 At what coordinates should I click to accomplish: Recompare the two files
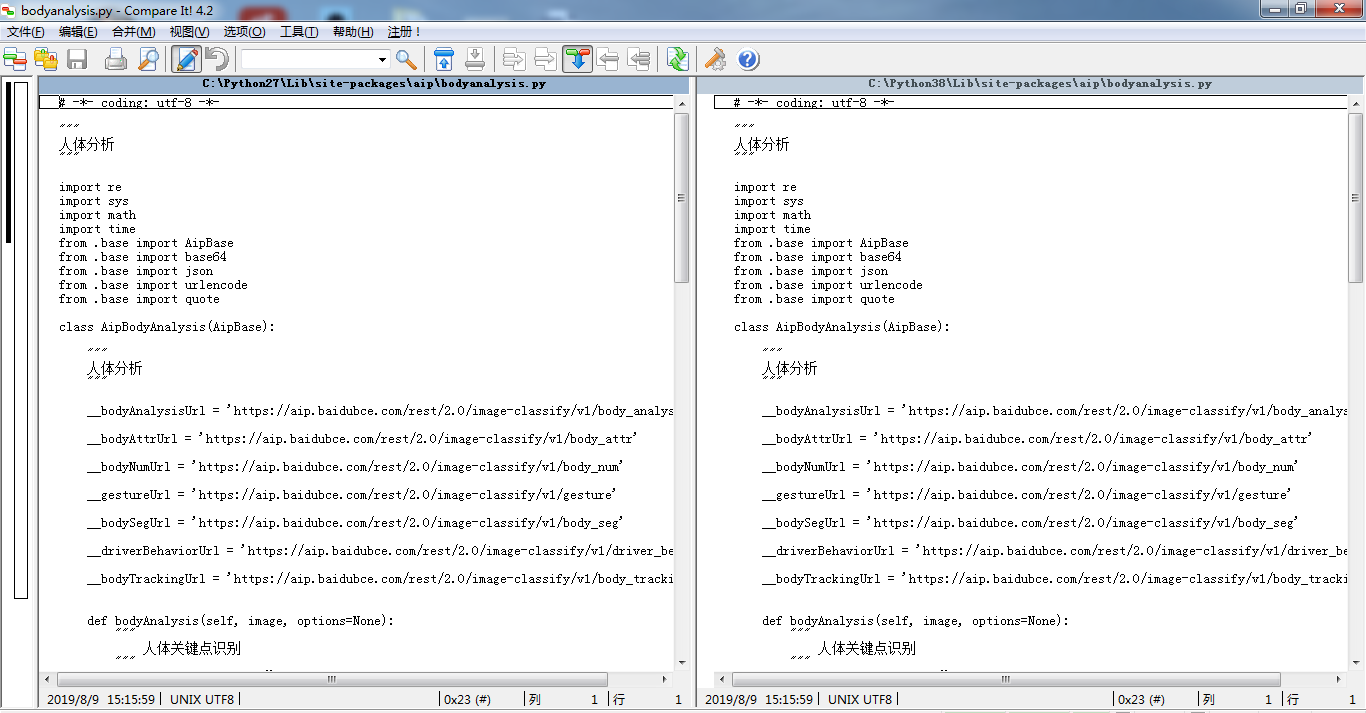click(677, 59)
